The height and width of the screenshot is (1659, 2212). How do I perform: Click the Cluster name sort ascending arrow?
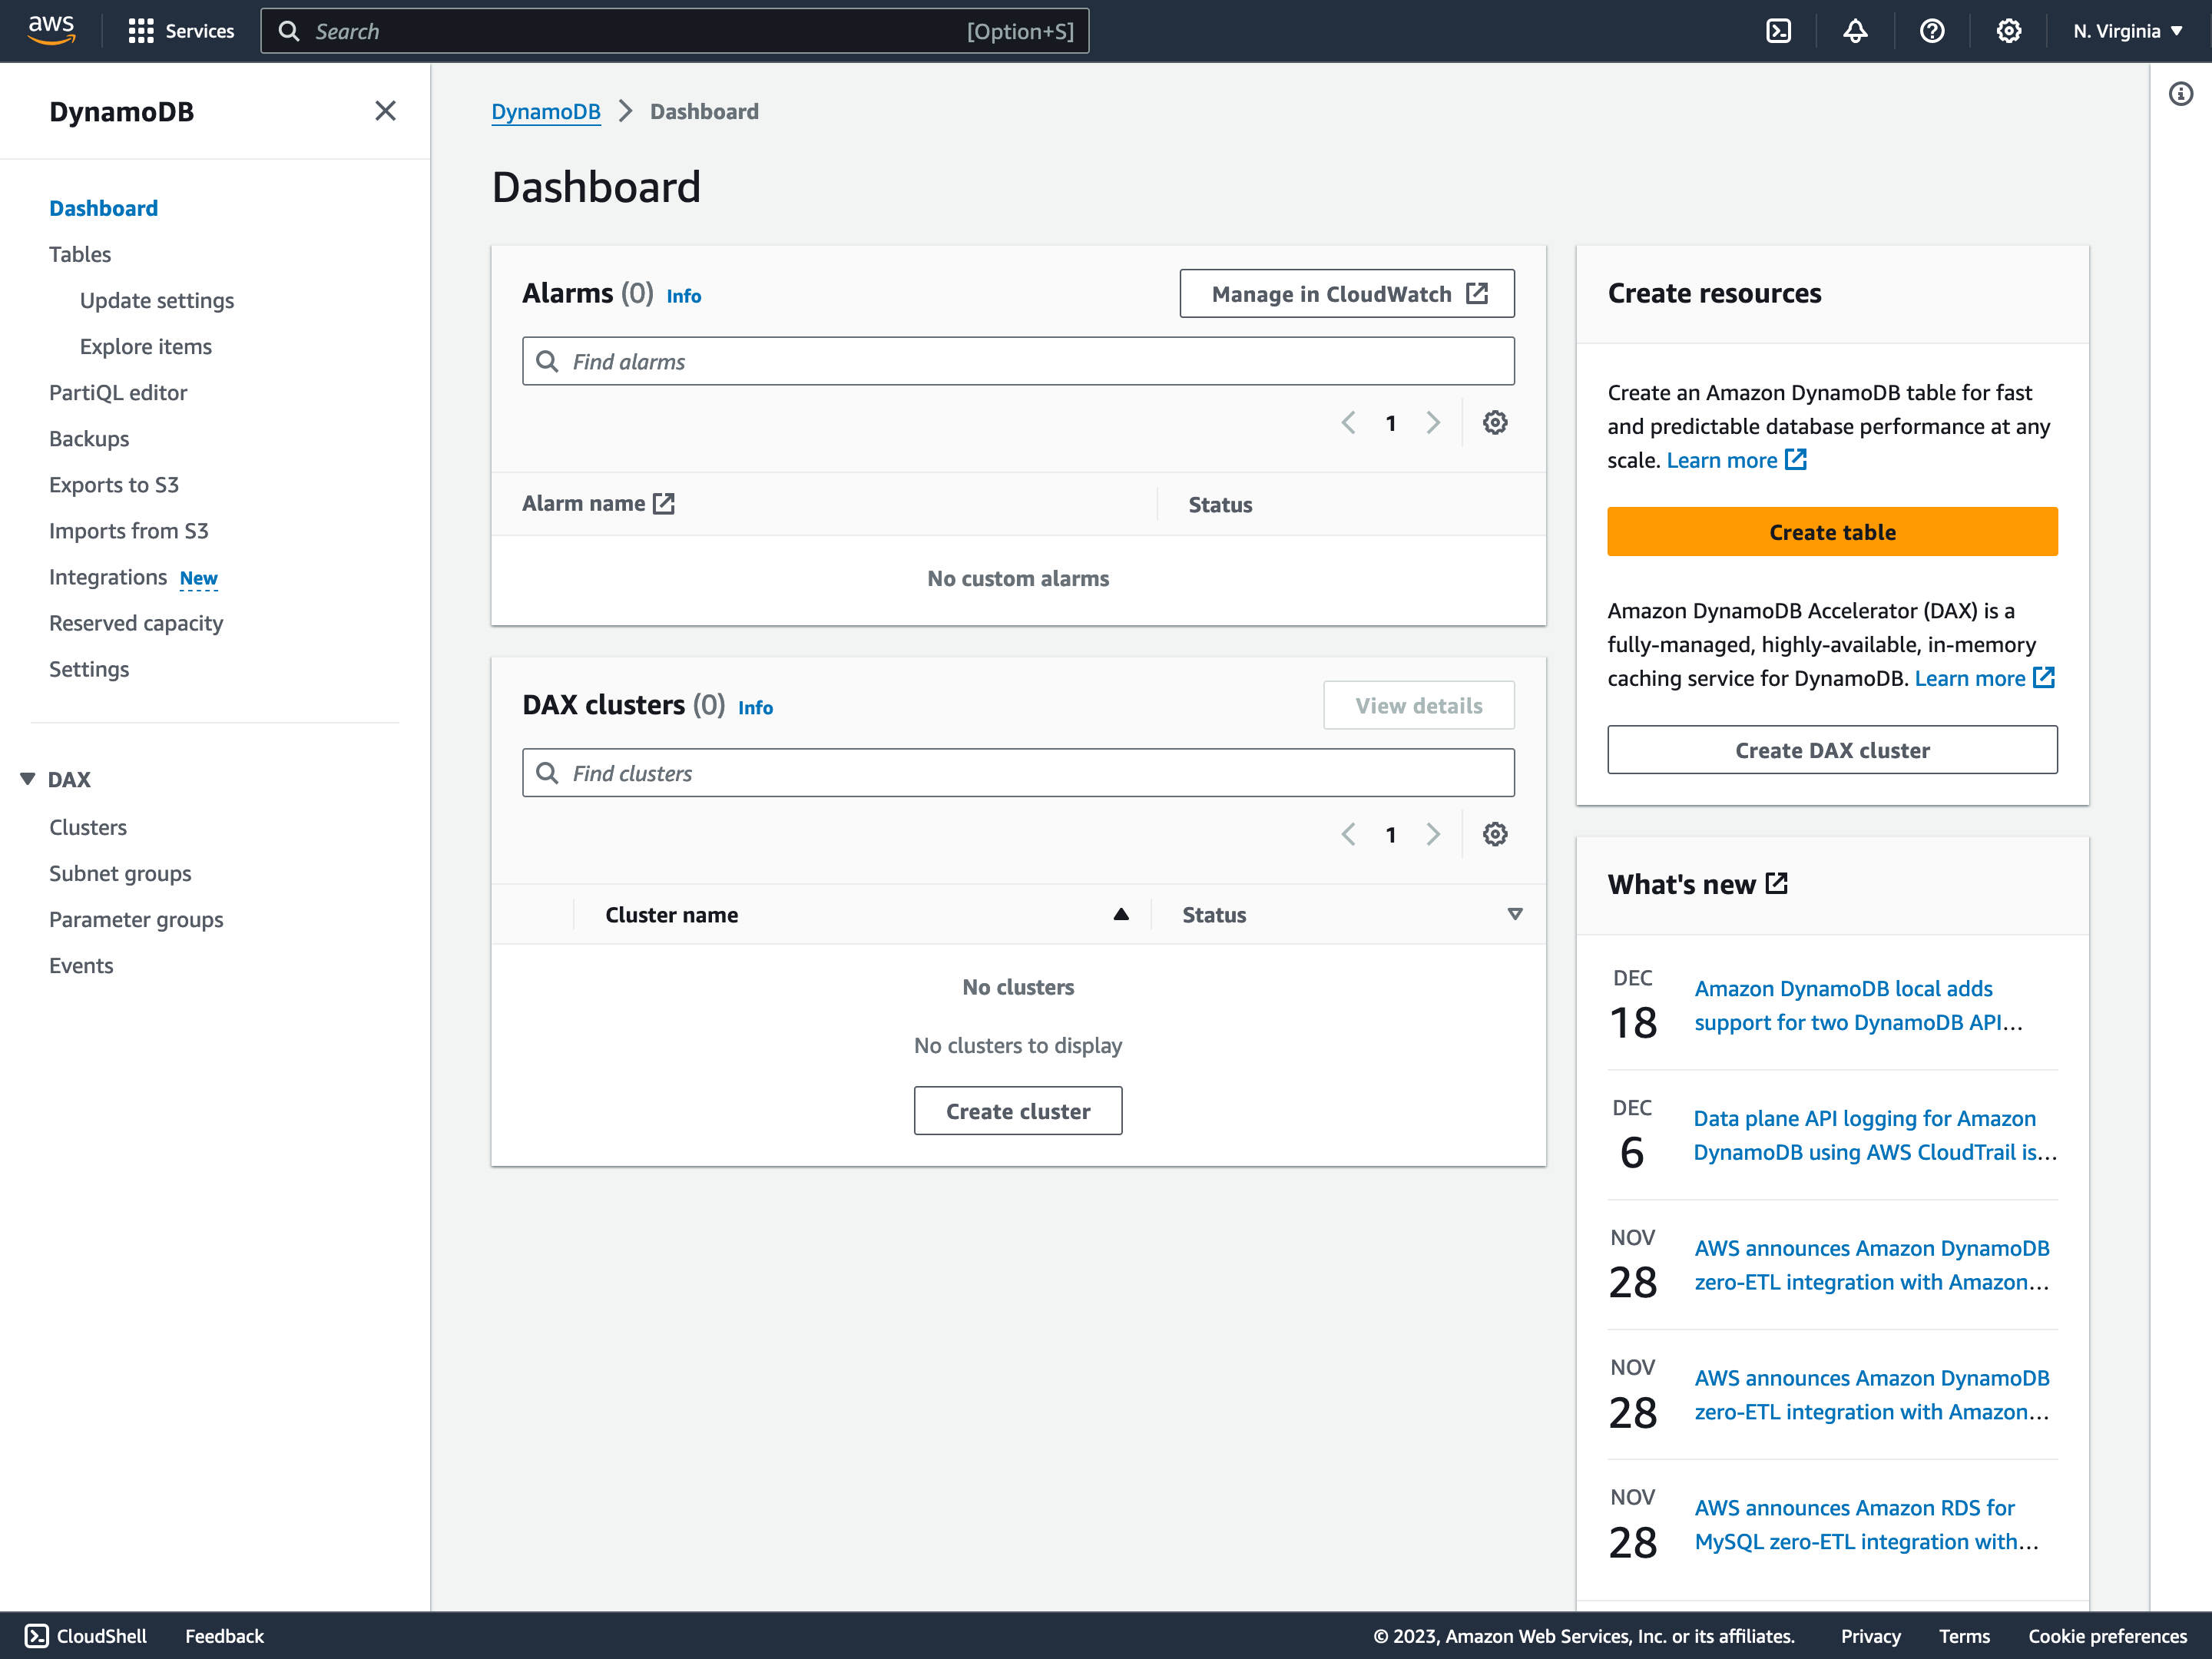[x=1121, y=915]
